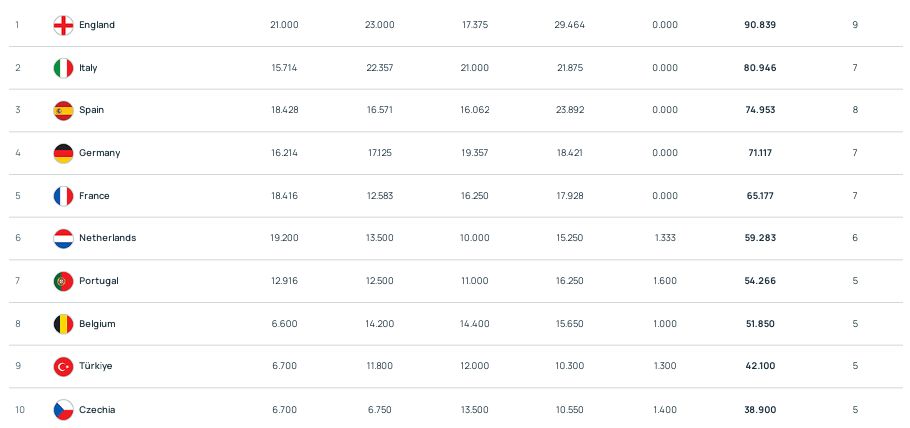Click the Spain flag icon
This screenshot has width=910, height=428.
[63, 110]
